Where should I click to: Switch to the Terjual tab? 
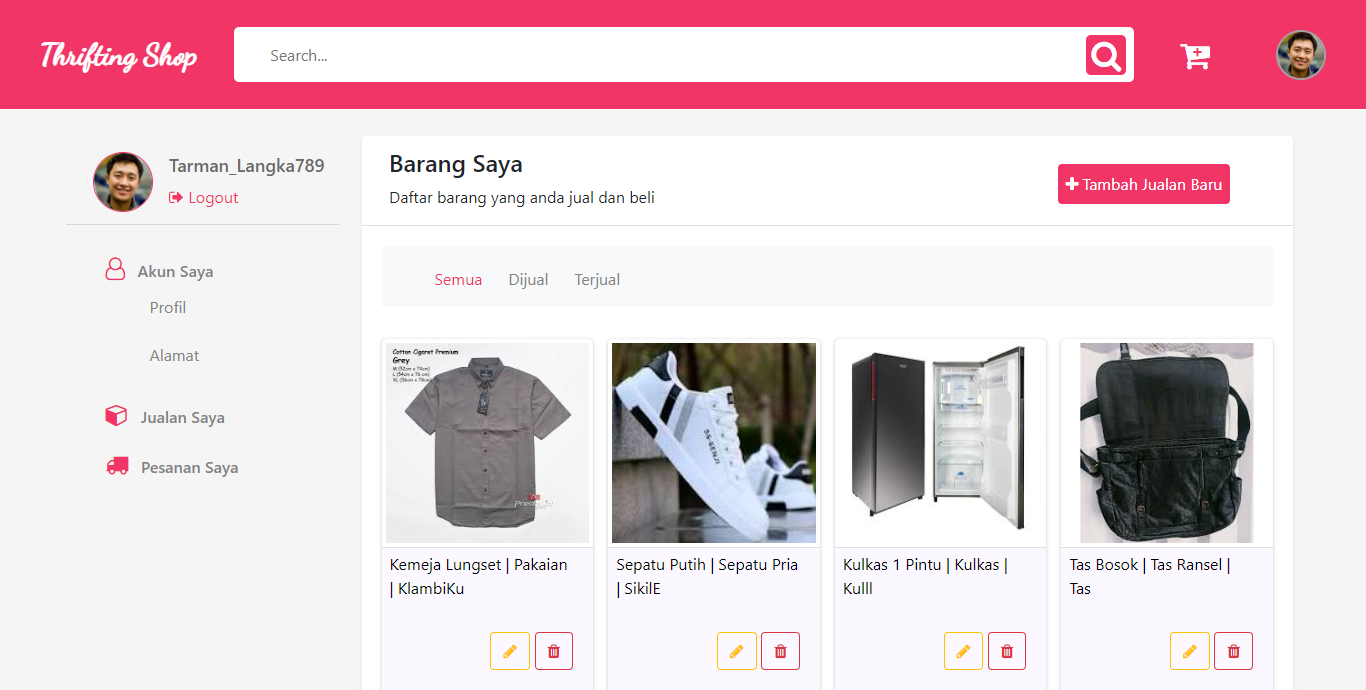(597, 280)
